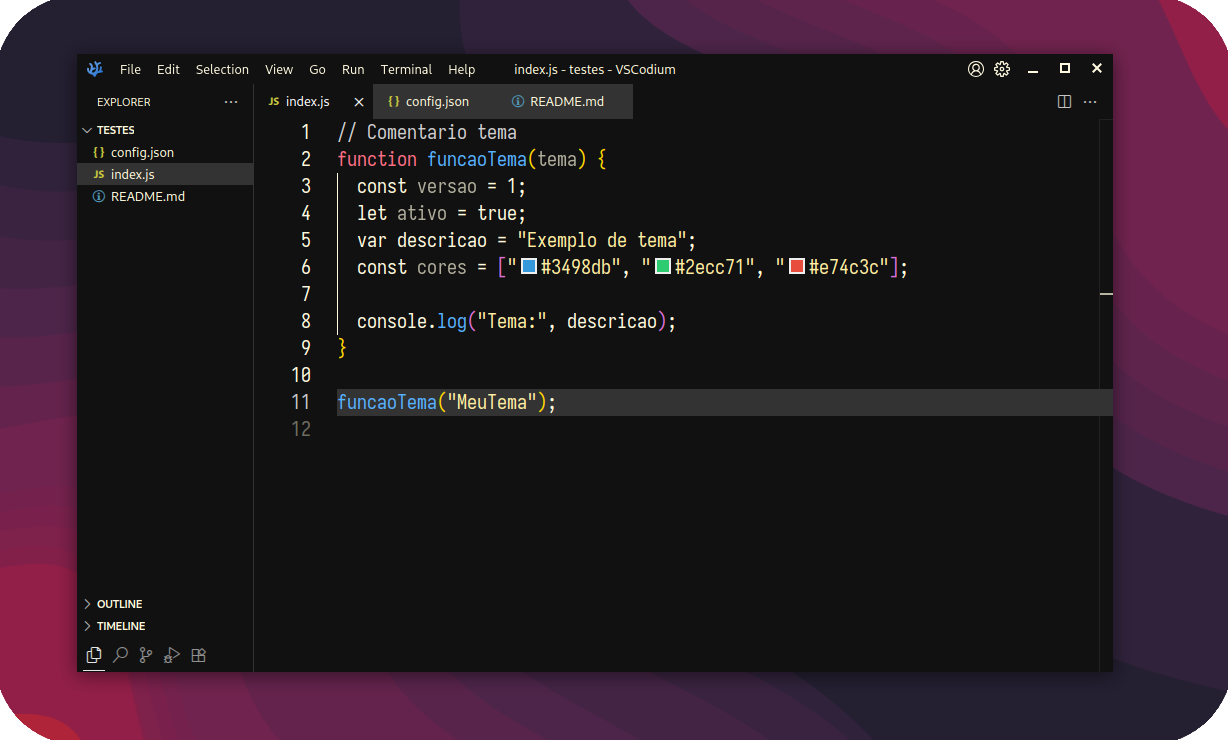
Task: Click "ativo" variable on line 4
Action: [x=422, y=213]
